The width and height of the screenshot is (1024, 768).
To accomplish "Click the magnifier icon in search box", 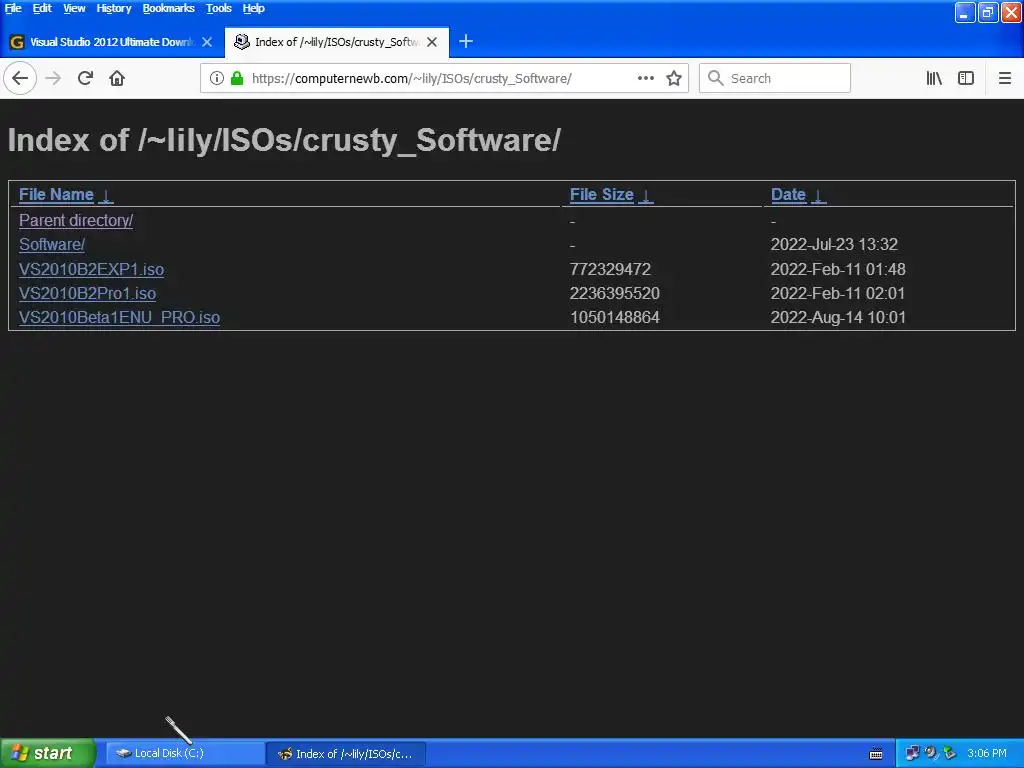I will point(716,78).
